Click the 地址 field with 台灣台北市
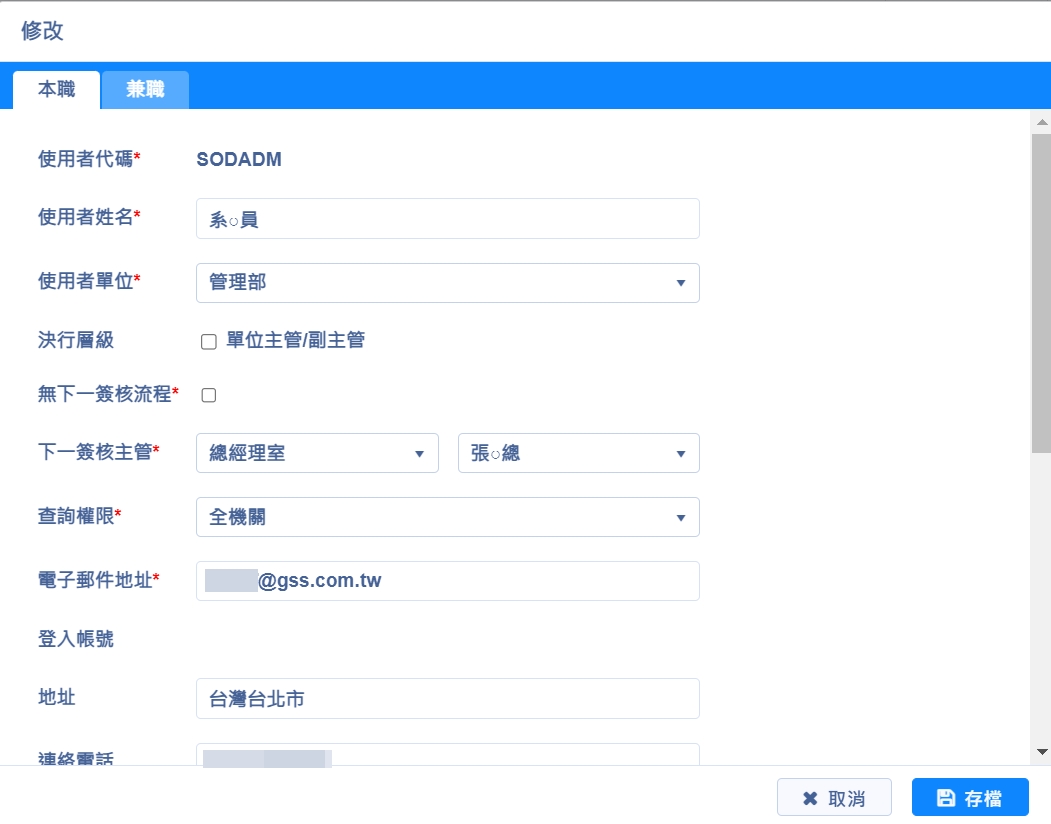This screenshot has width=1051, height=824. coord(447,699)
